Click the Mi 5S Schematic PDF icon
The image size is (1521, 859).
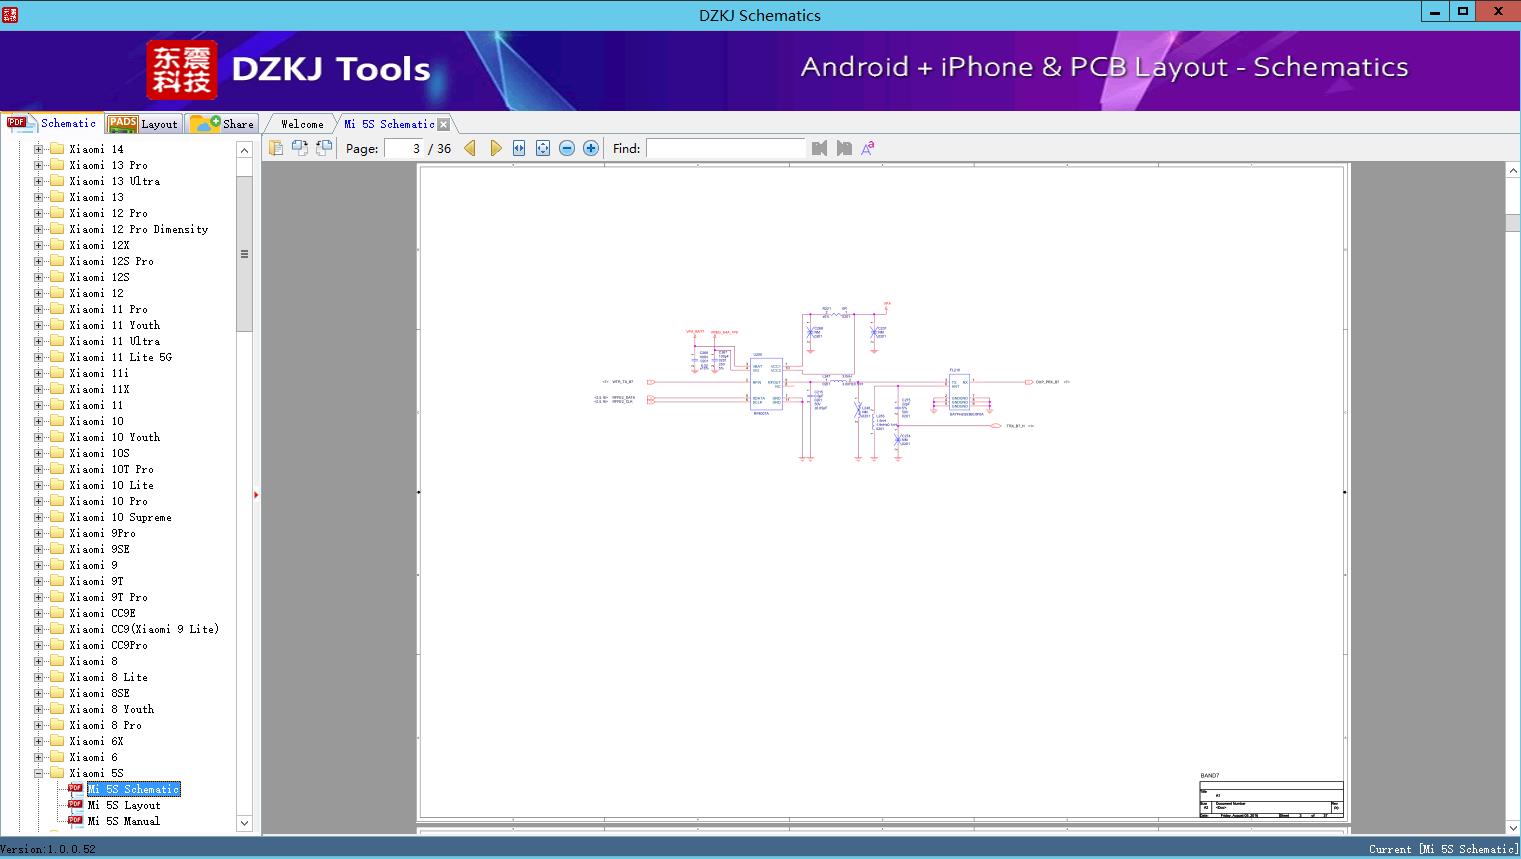[75, 789]
